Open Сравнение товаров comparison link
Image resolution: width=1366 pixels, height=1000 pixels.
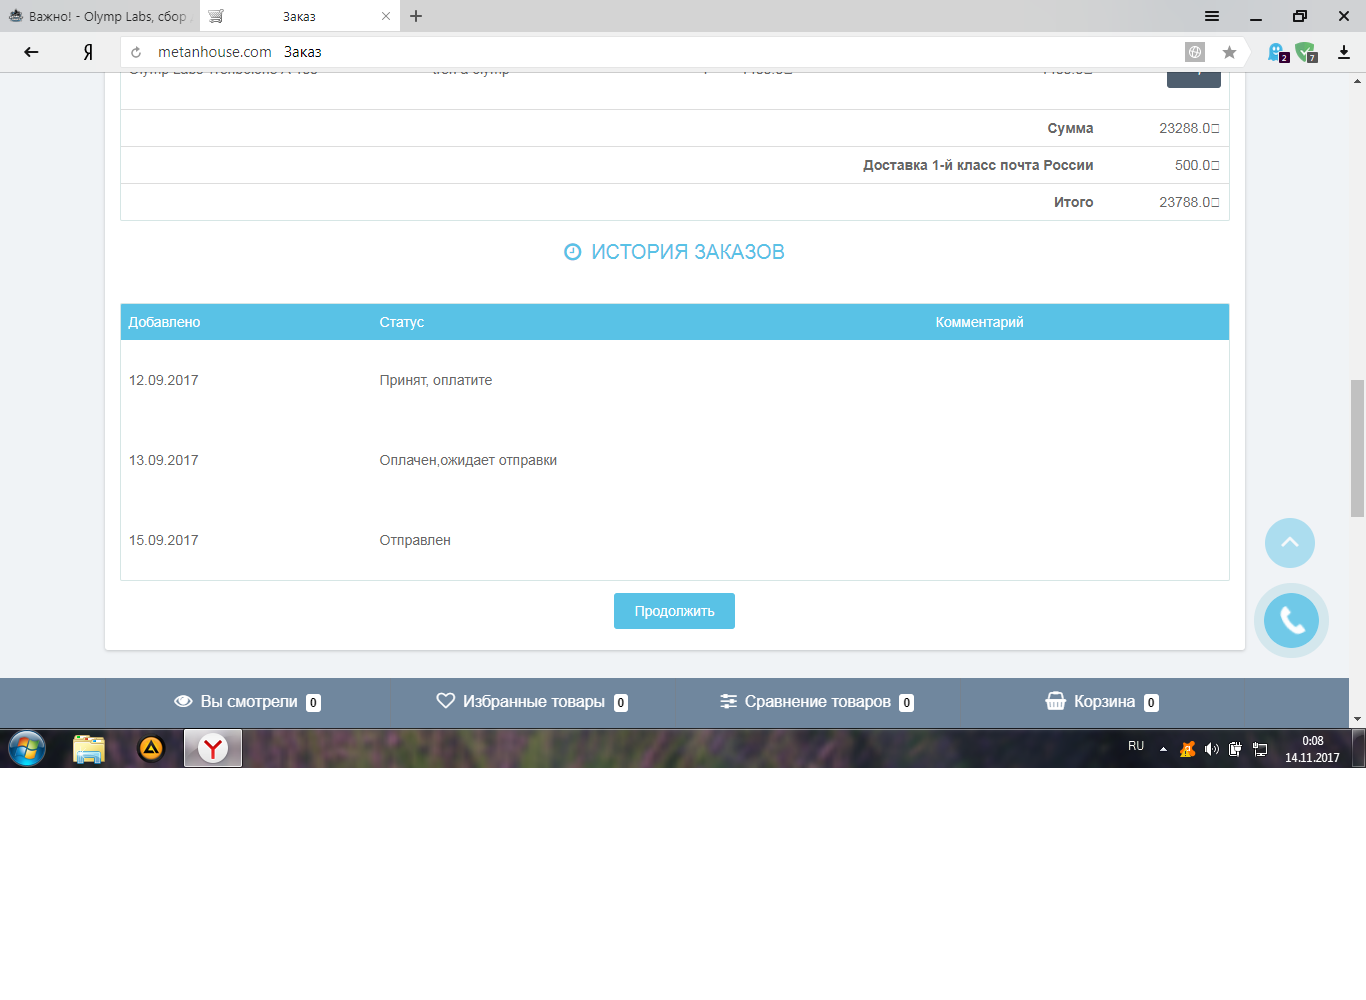817,702
